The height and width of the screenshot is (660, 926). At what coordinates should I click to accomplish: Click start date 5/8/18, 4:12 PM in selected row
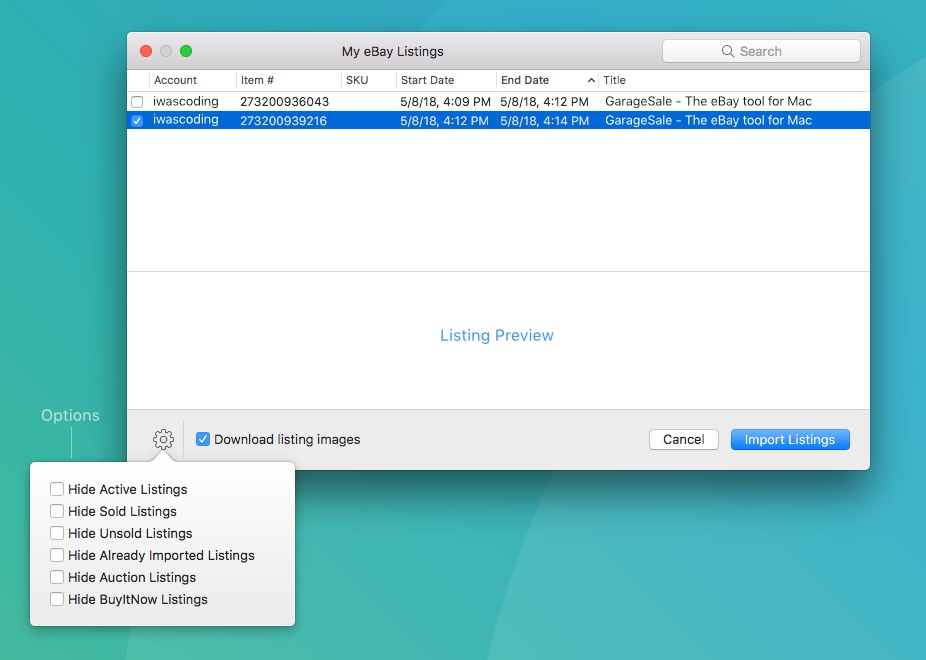click(x=444, y=120)
